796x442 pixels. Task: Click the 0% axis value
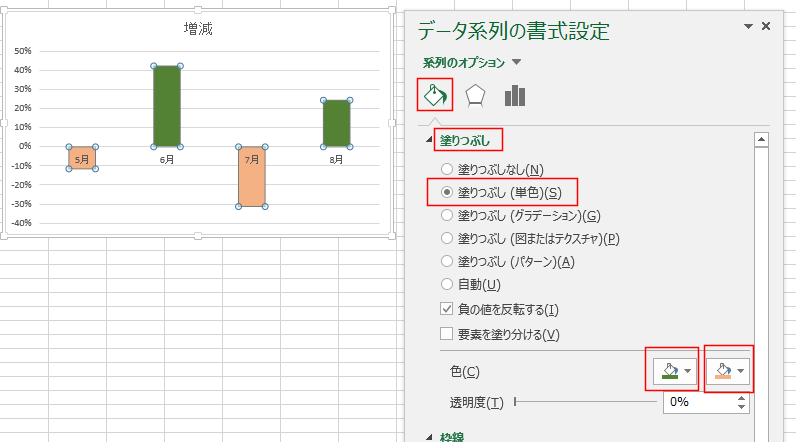tap(25, 146)
